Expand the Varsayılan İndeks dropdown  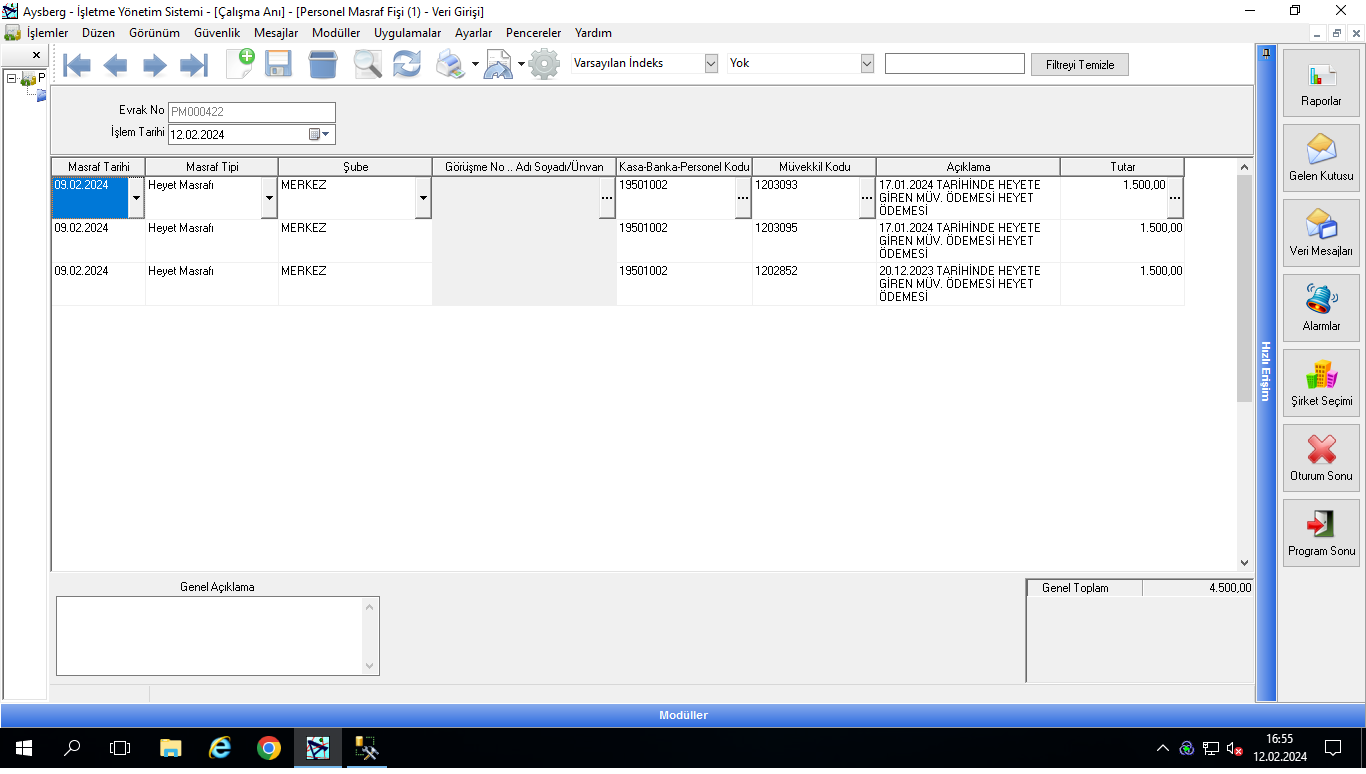711,63
